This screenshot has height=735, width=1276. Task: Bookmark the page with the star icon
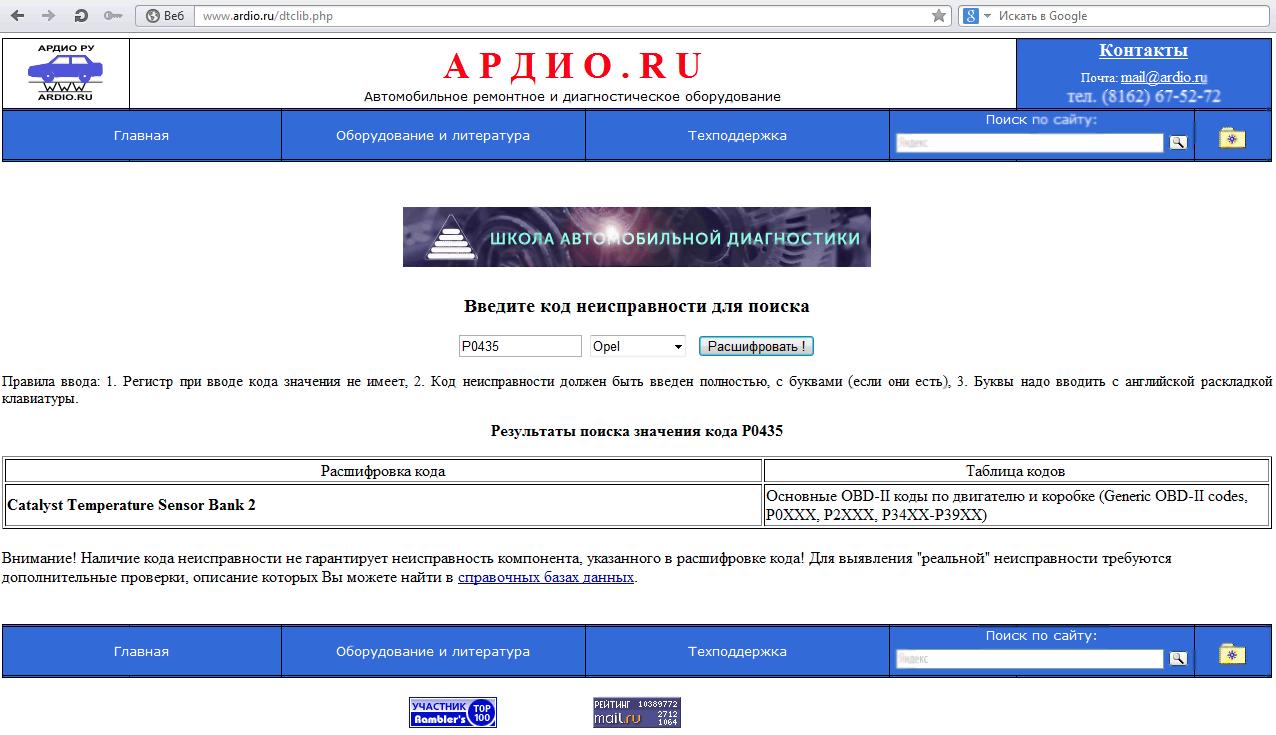(938, 16)
